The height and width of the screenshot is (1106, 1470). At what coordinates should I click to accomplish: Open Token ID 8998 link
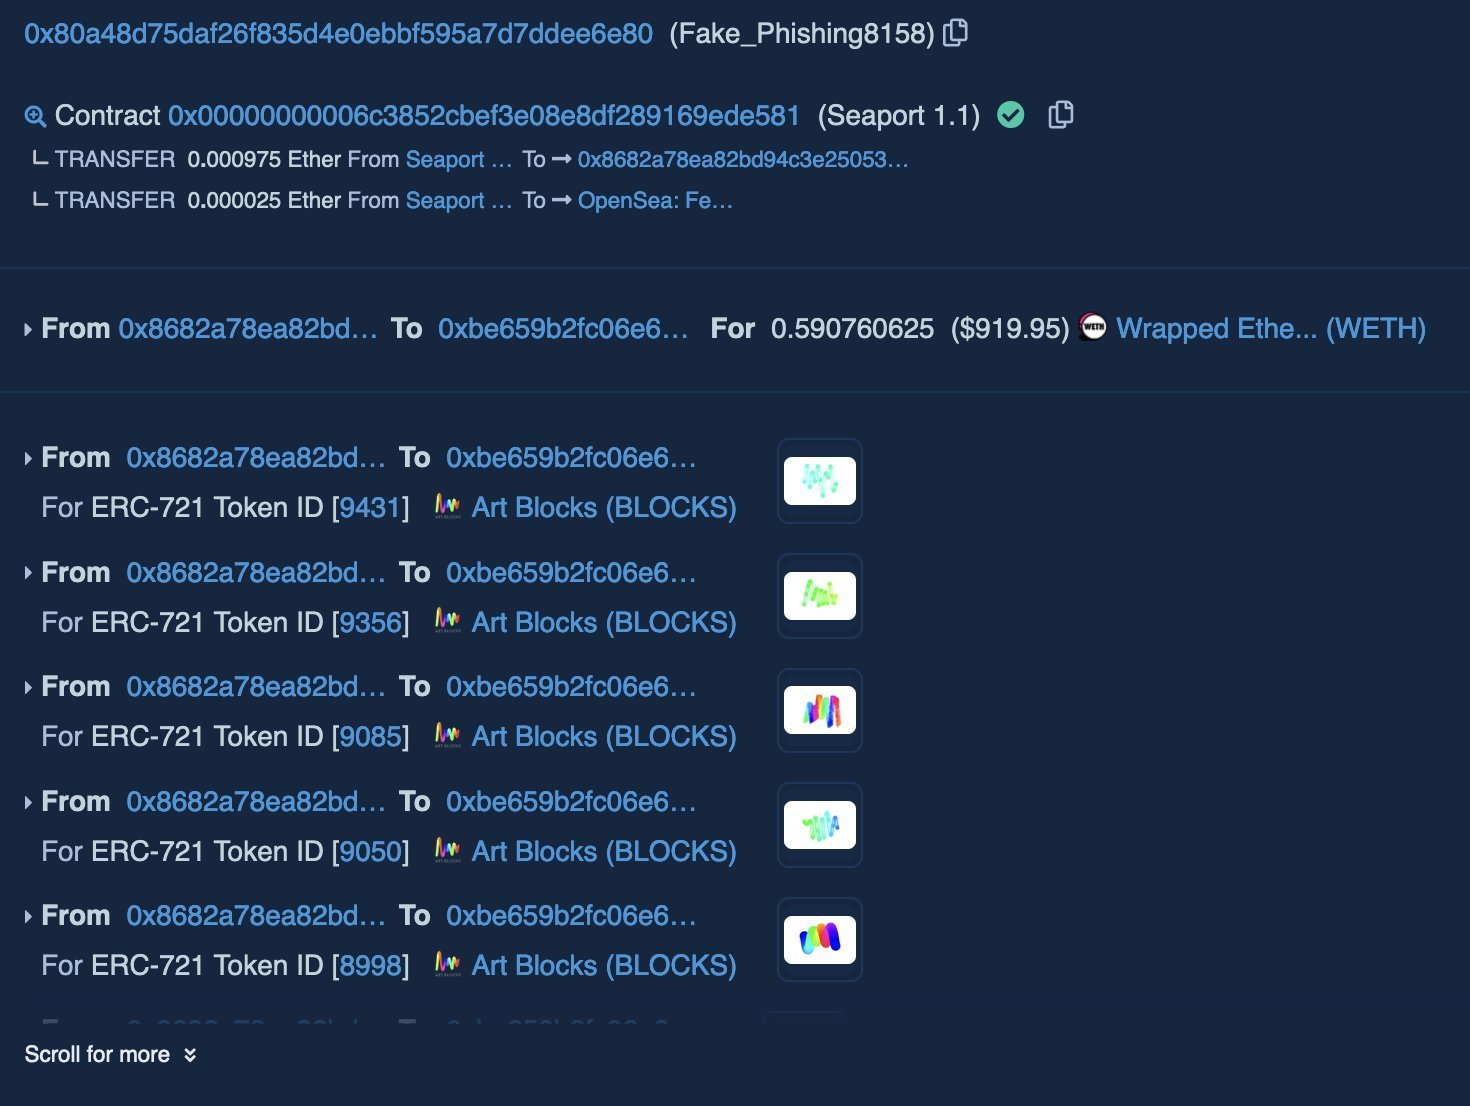[x=371, y=966]
